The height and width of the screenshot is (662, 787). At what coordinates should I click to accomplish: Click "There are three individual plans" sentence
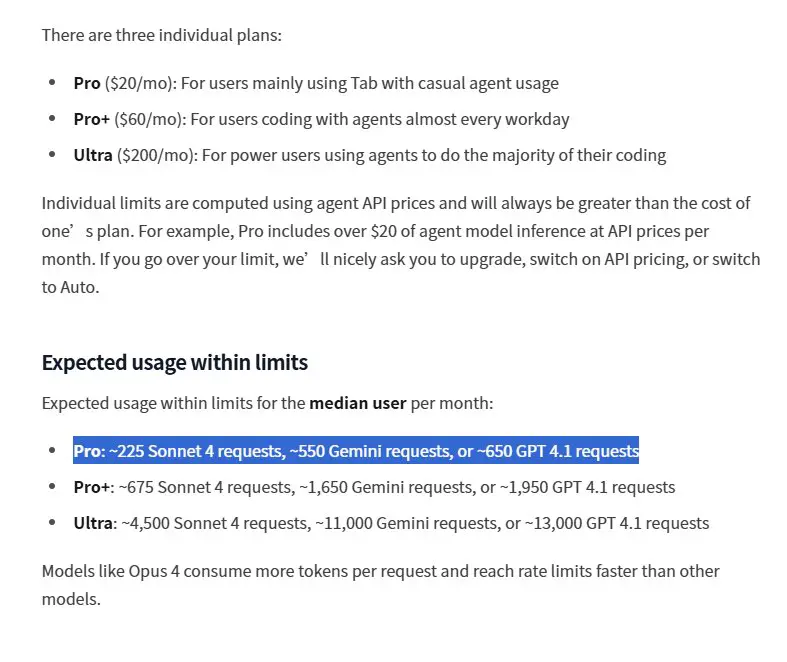coord(161,35)
